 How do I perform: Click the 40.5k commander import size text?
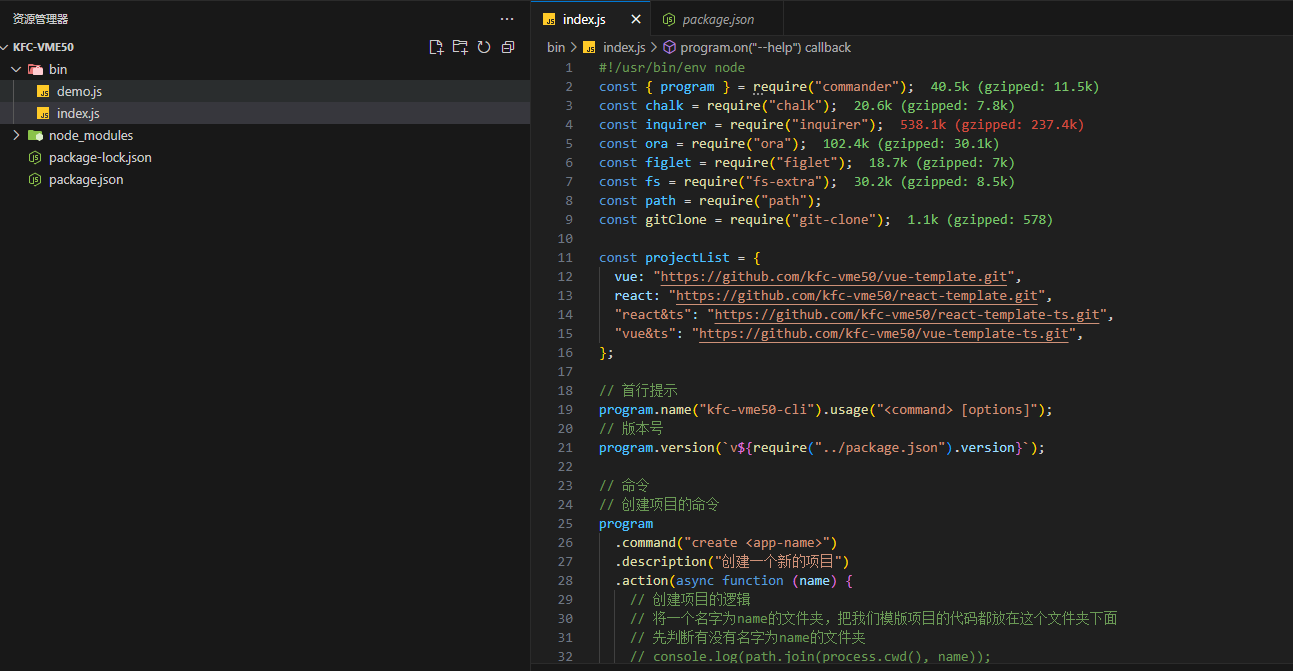[x=1014, y=86]
